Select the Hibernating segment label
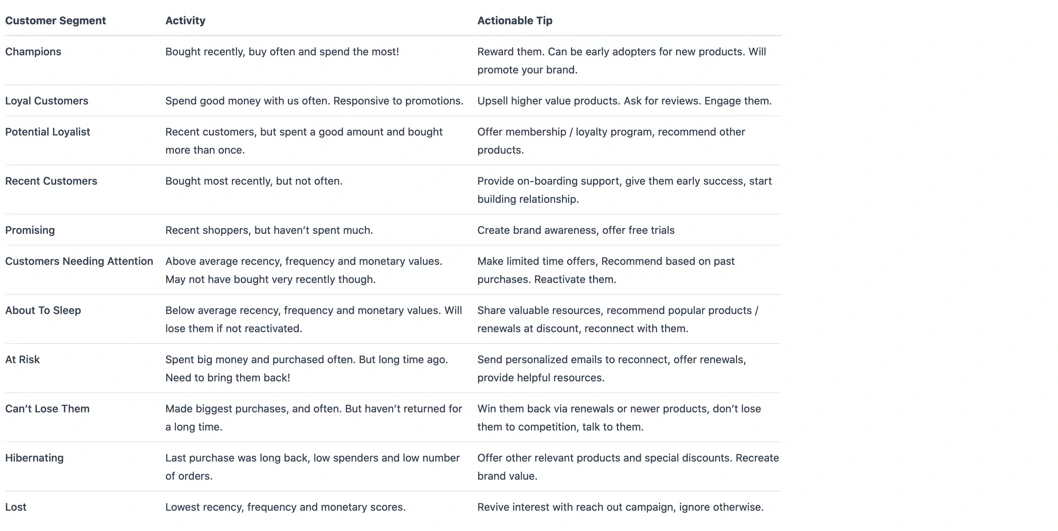1058x531 pixels. (x=34, y=458)
